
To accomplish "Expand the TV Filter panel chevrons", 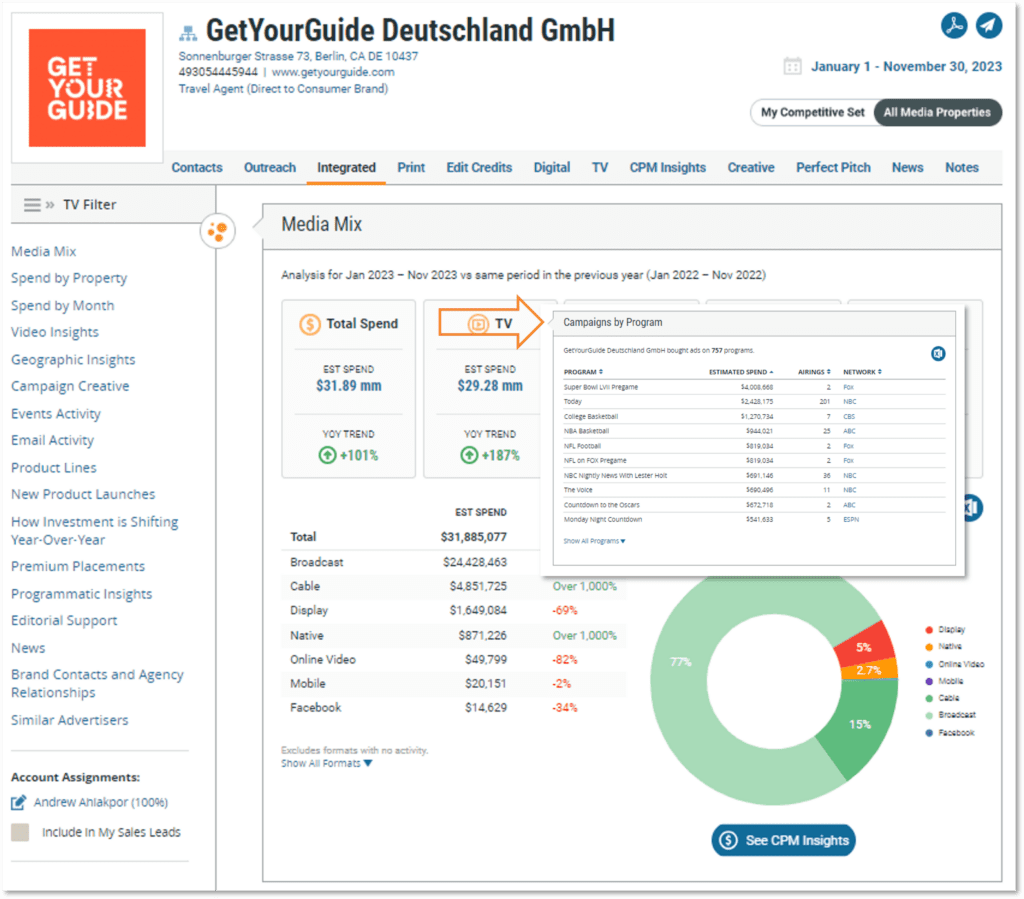I will [x=50, y=205].
